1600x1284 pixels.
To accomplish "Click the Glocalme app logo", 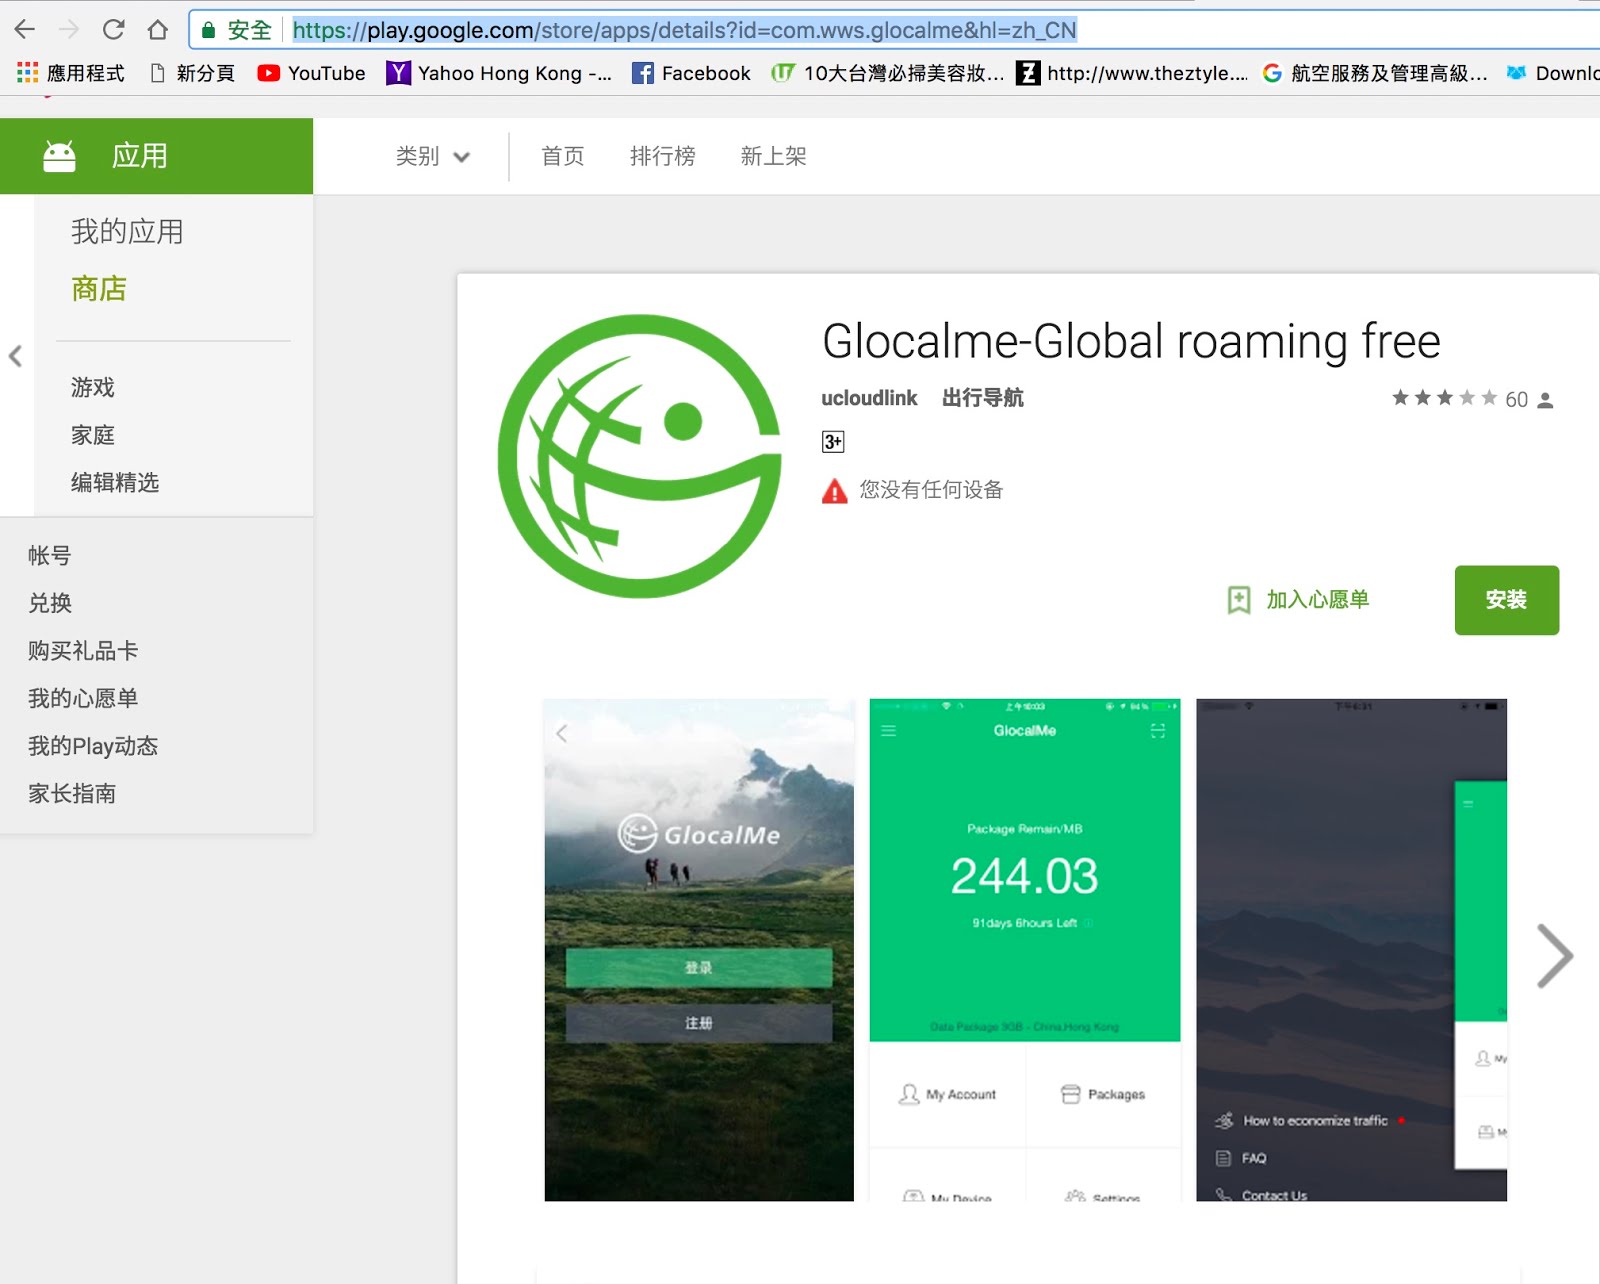I will coord(640,456).
